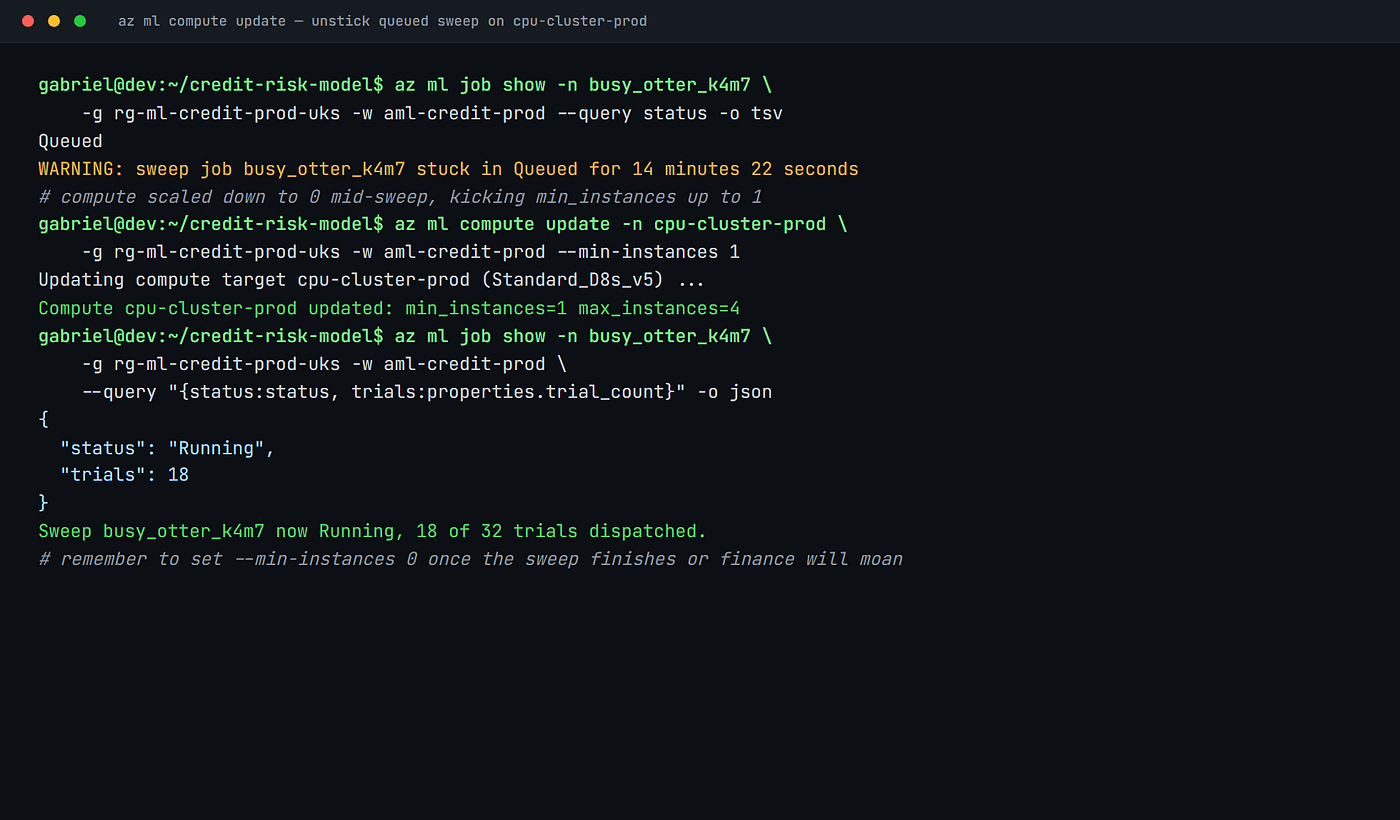Click the green maximize window button
This screenshot has width=1400, height=820.
click(x=80, y=21)
